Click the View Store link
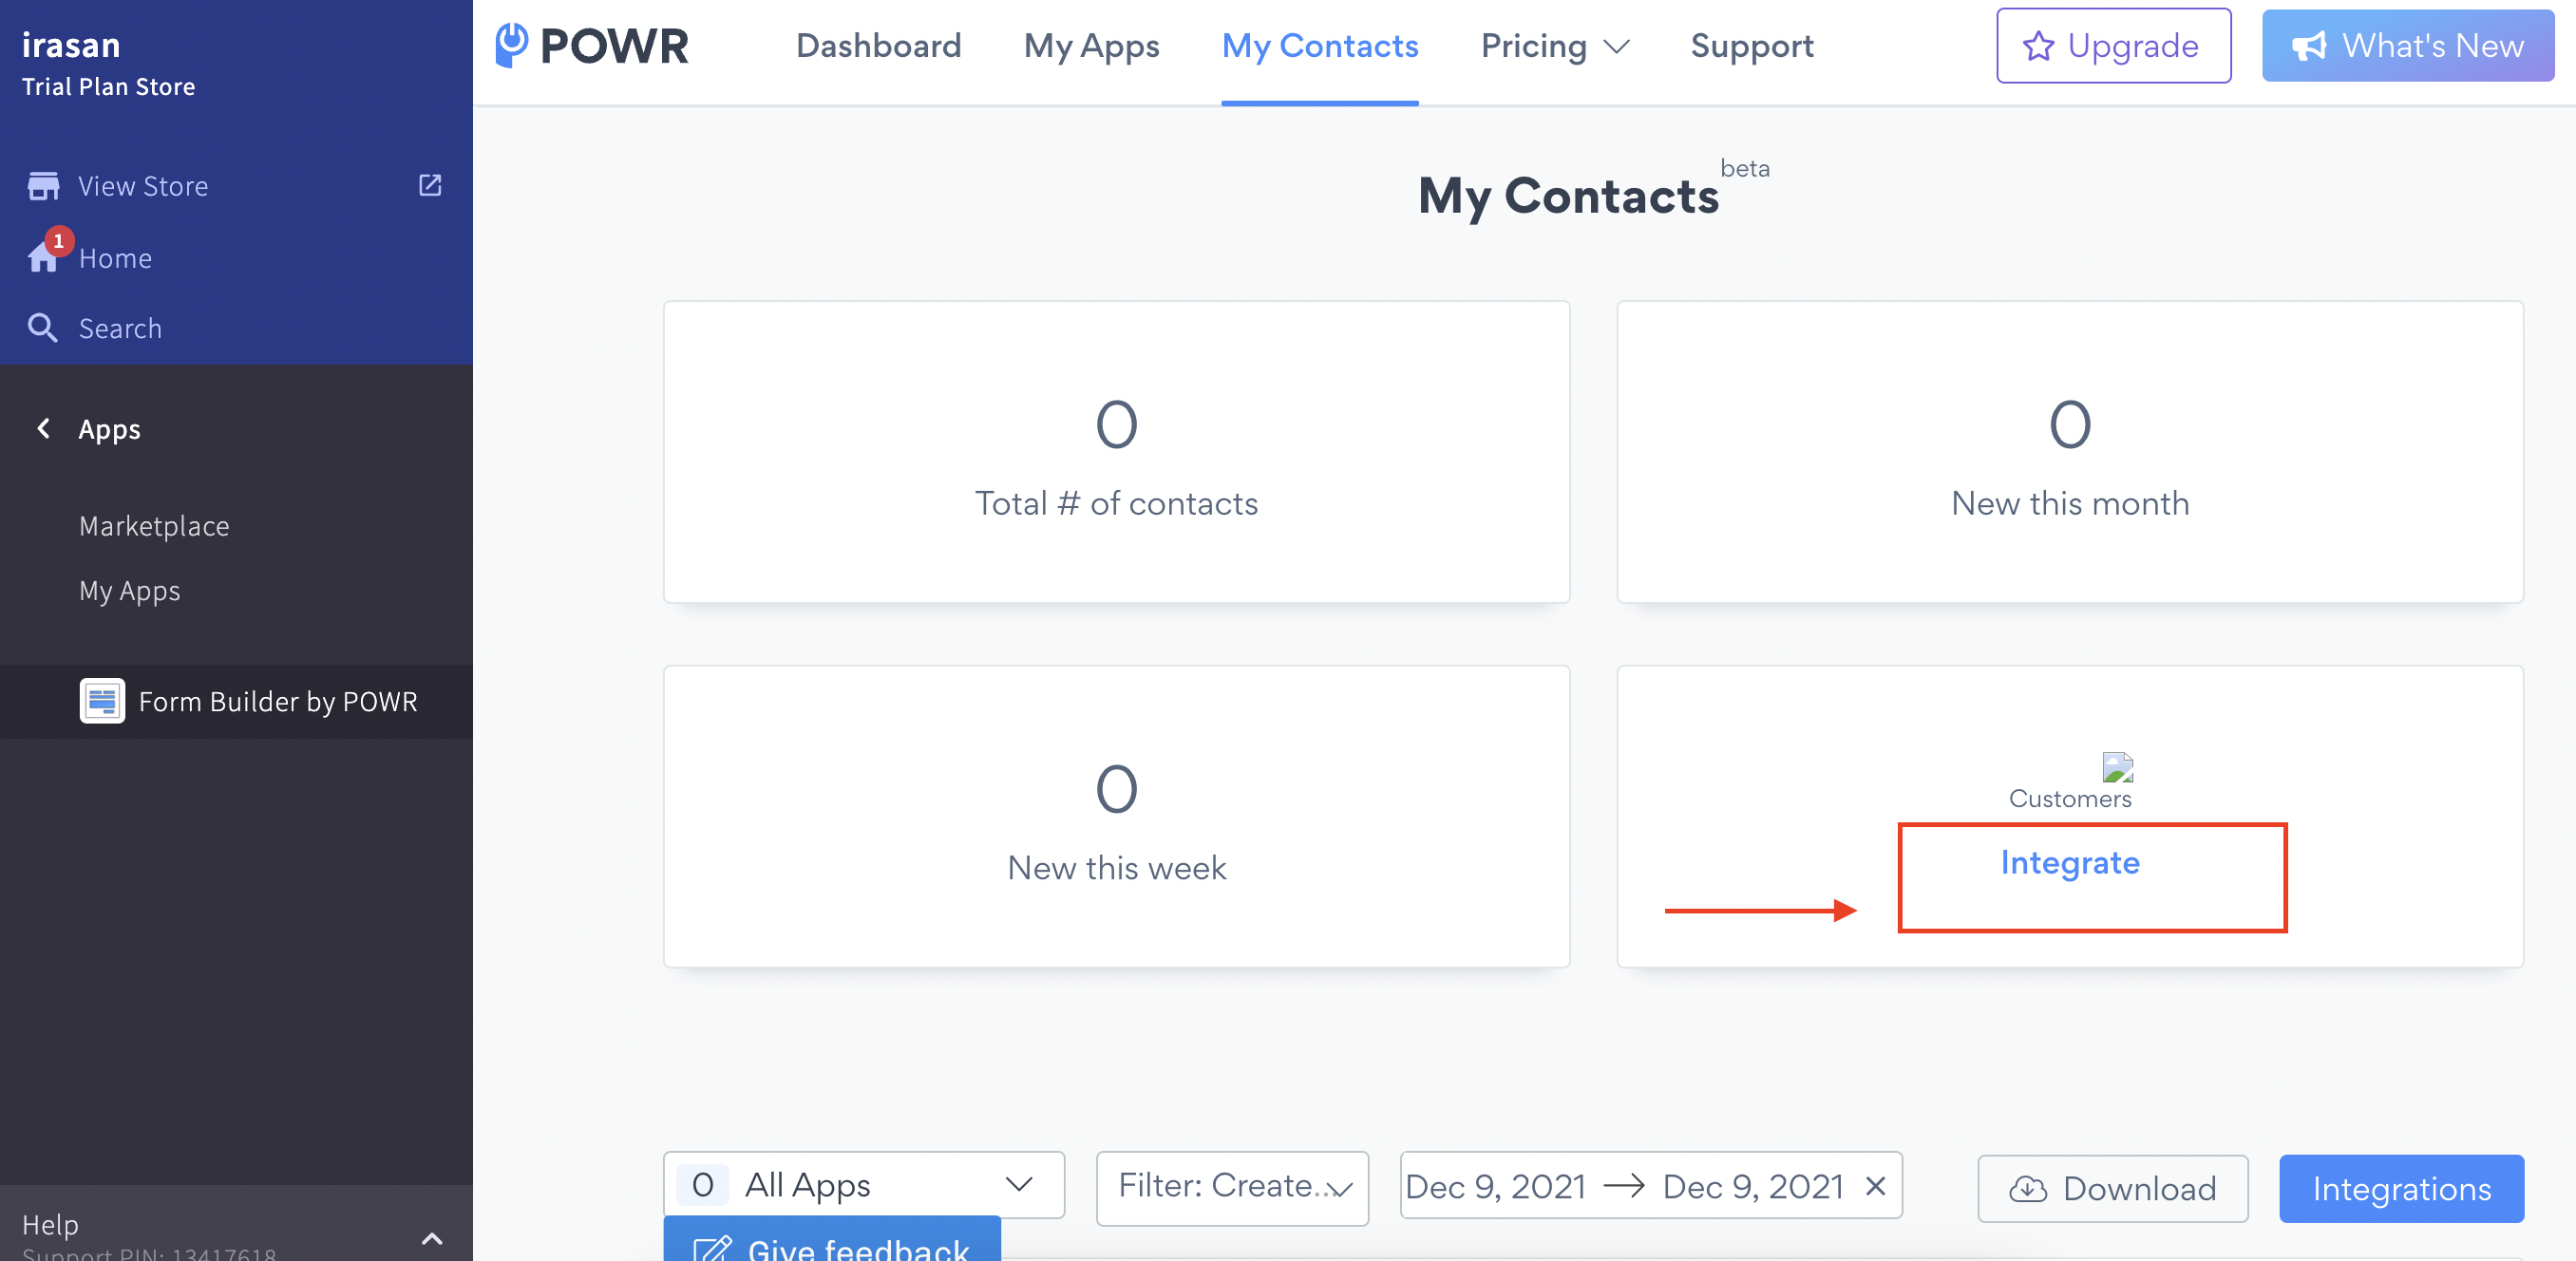Viewport: 2576px width, 1261px height. (x=143, y=186)
